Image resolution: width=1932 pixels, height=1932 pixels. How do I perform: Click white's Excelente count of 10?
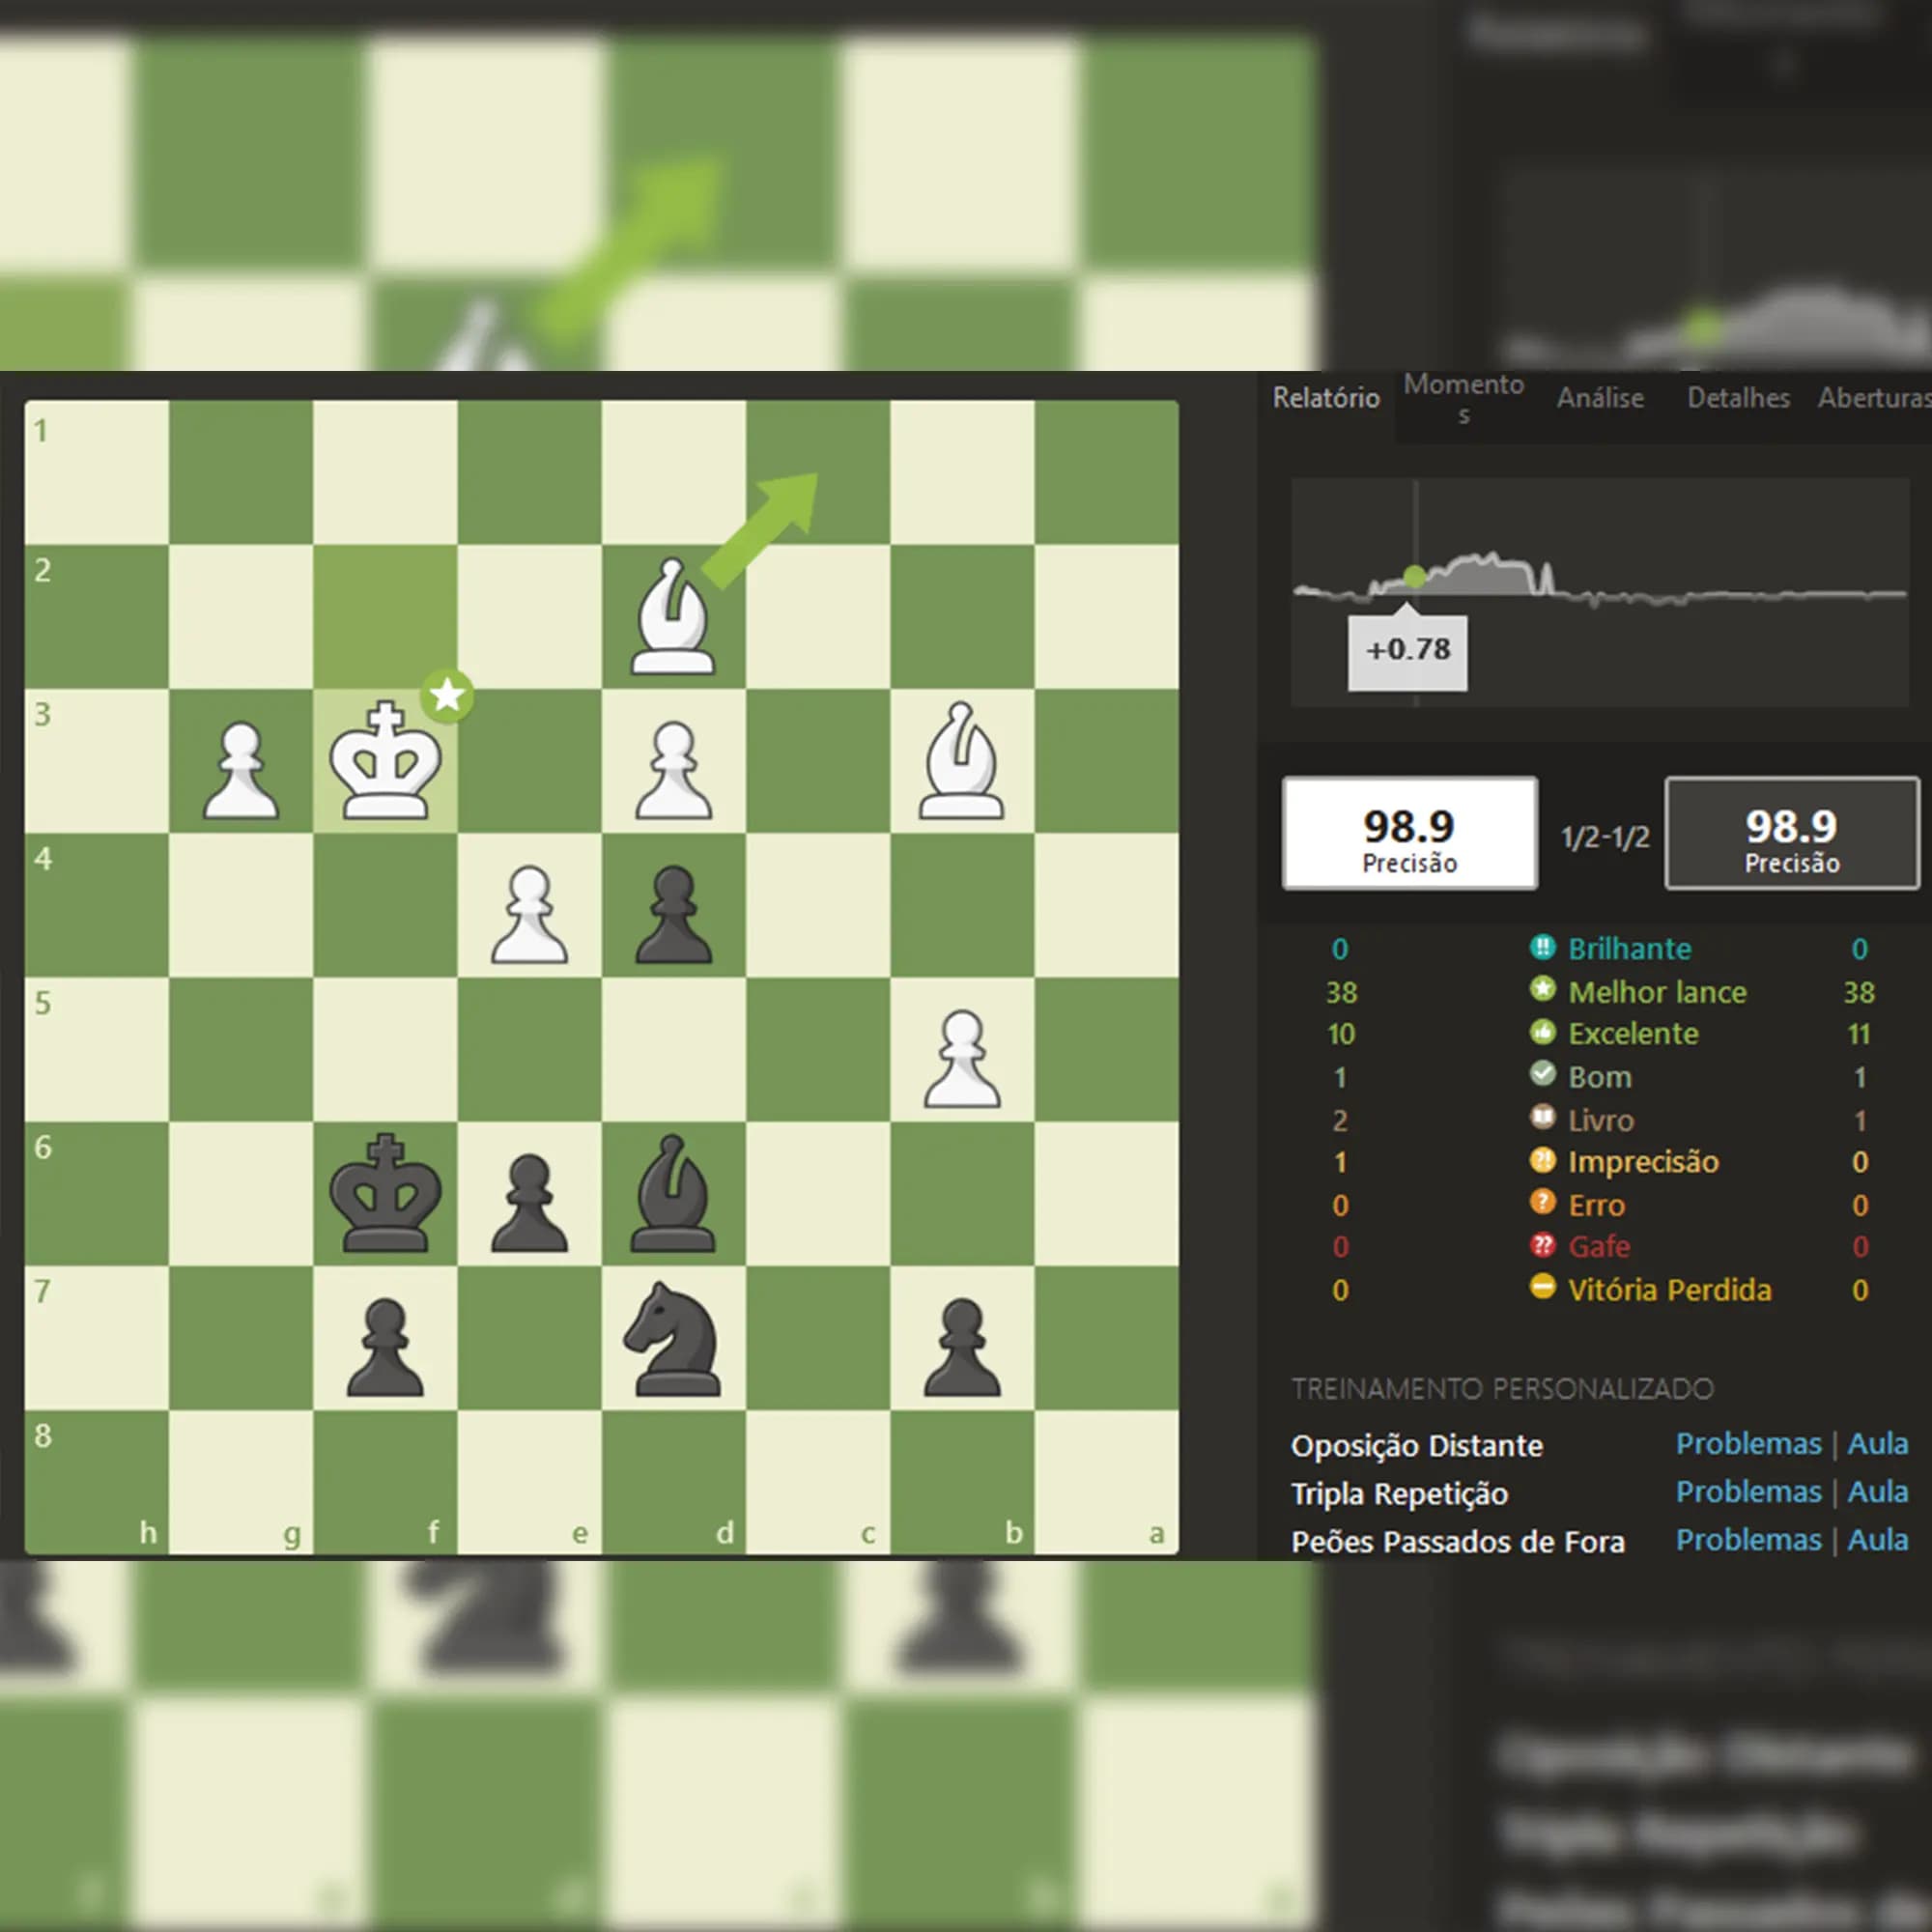[1340, 1033]
